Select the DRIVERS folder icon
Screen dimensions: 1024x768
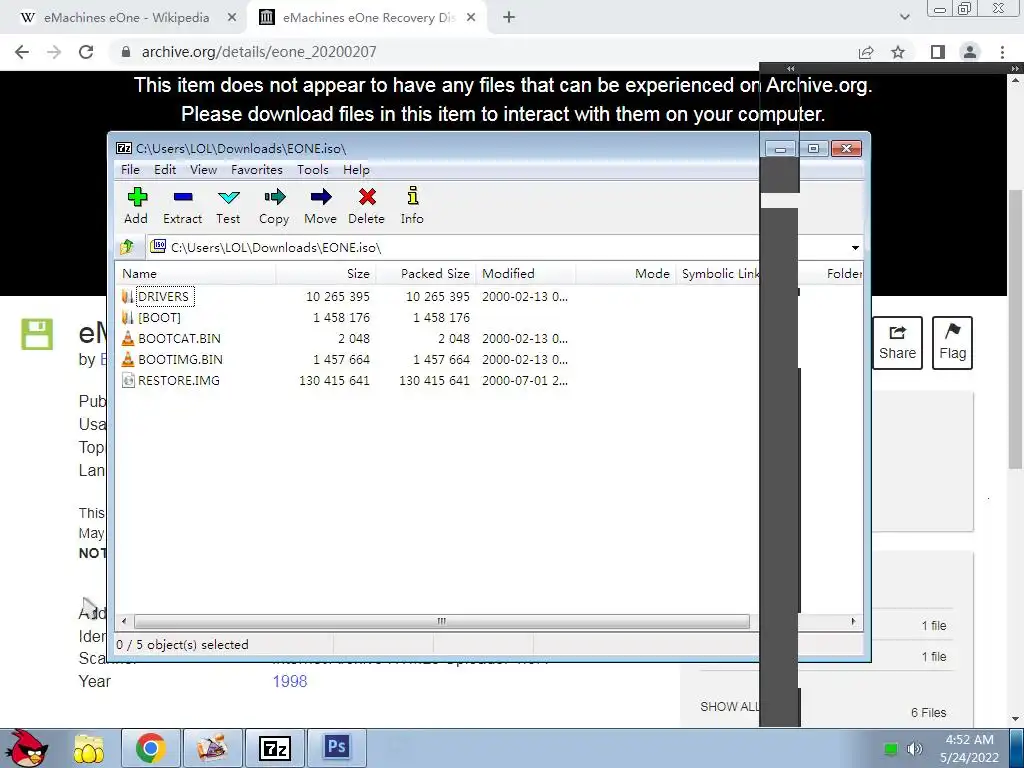[128, 296]
